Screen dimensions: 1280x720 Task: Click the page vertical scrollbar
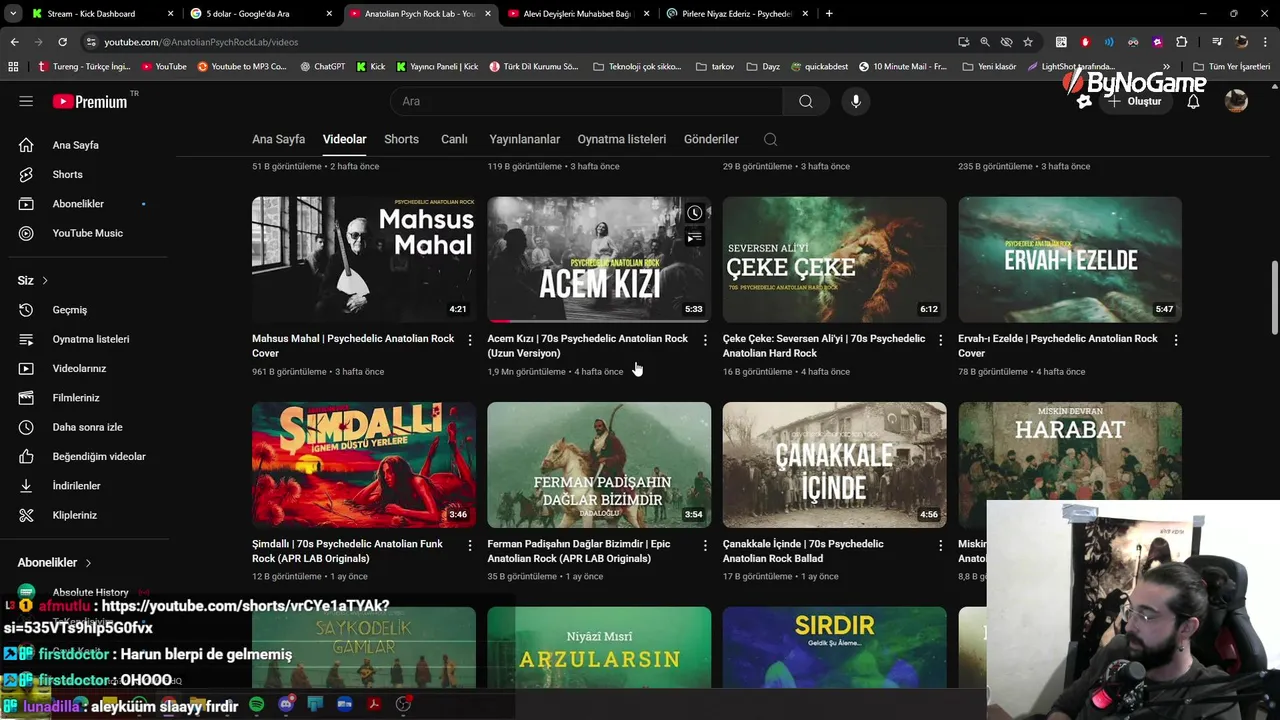[1274, 298]
